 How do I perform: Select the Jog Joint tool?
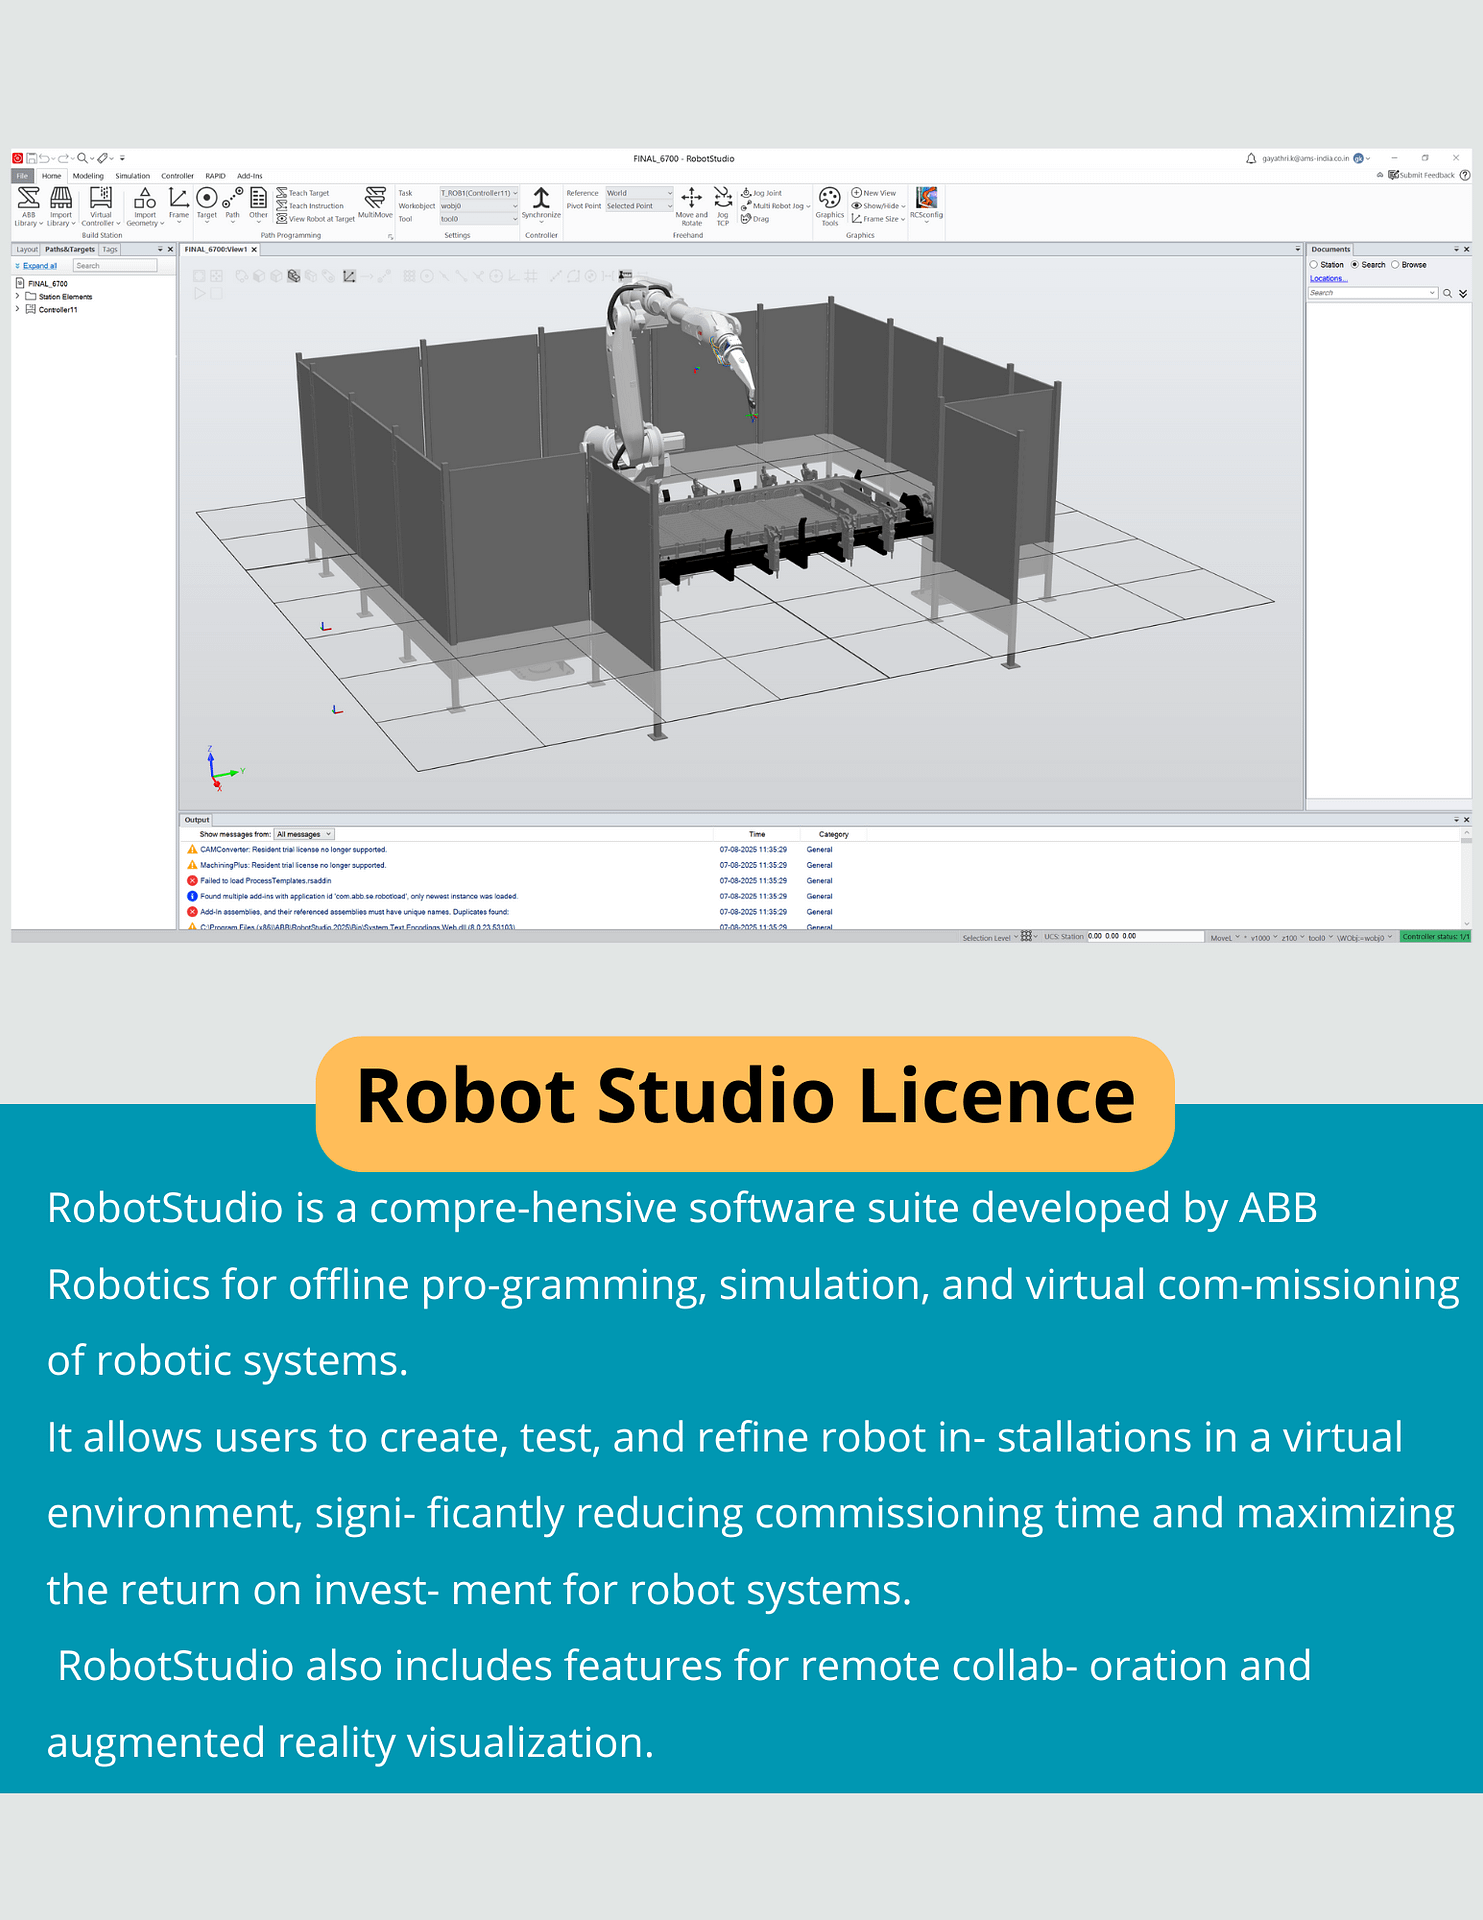tap(762, 193)
